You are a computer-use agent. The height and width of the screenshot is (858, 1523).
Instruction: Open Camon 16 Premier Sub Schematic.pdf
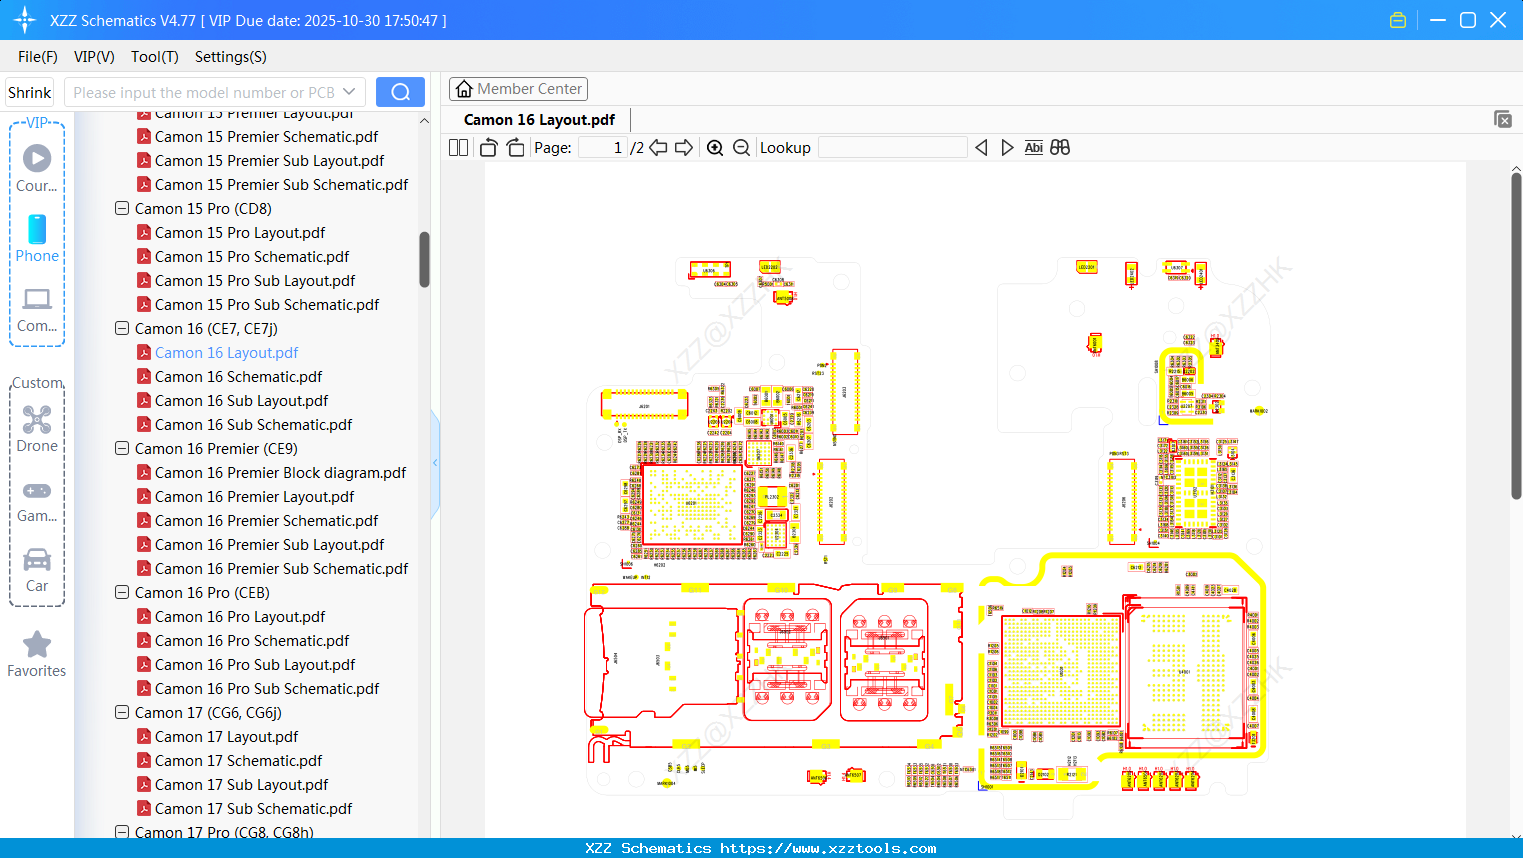pos(281,568)
